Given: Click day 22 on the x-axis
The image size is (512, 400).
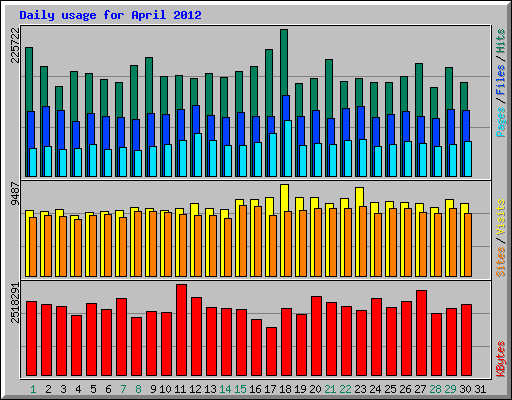Looking at the screenshot, I should click(345, 389).
